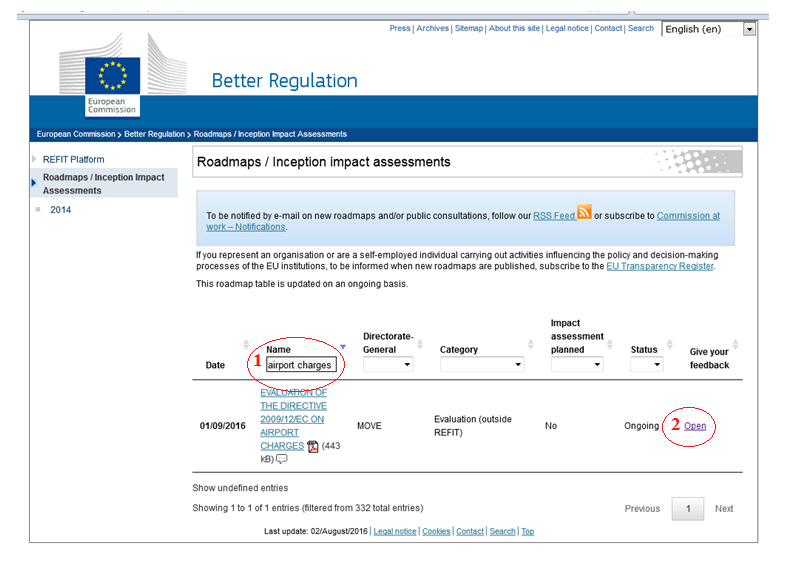The image size is (805, 564).
Task: Follow the RSS Feed text link
Action: (554, 216)
